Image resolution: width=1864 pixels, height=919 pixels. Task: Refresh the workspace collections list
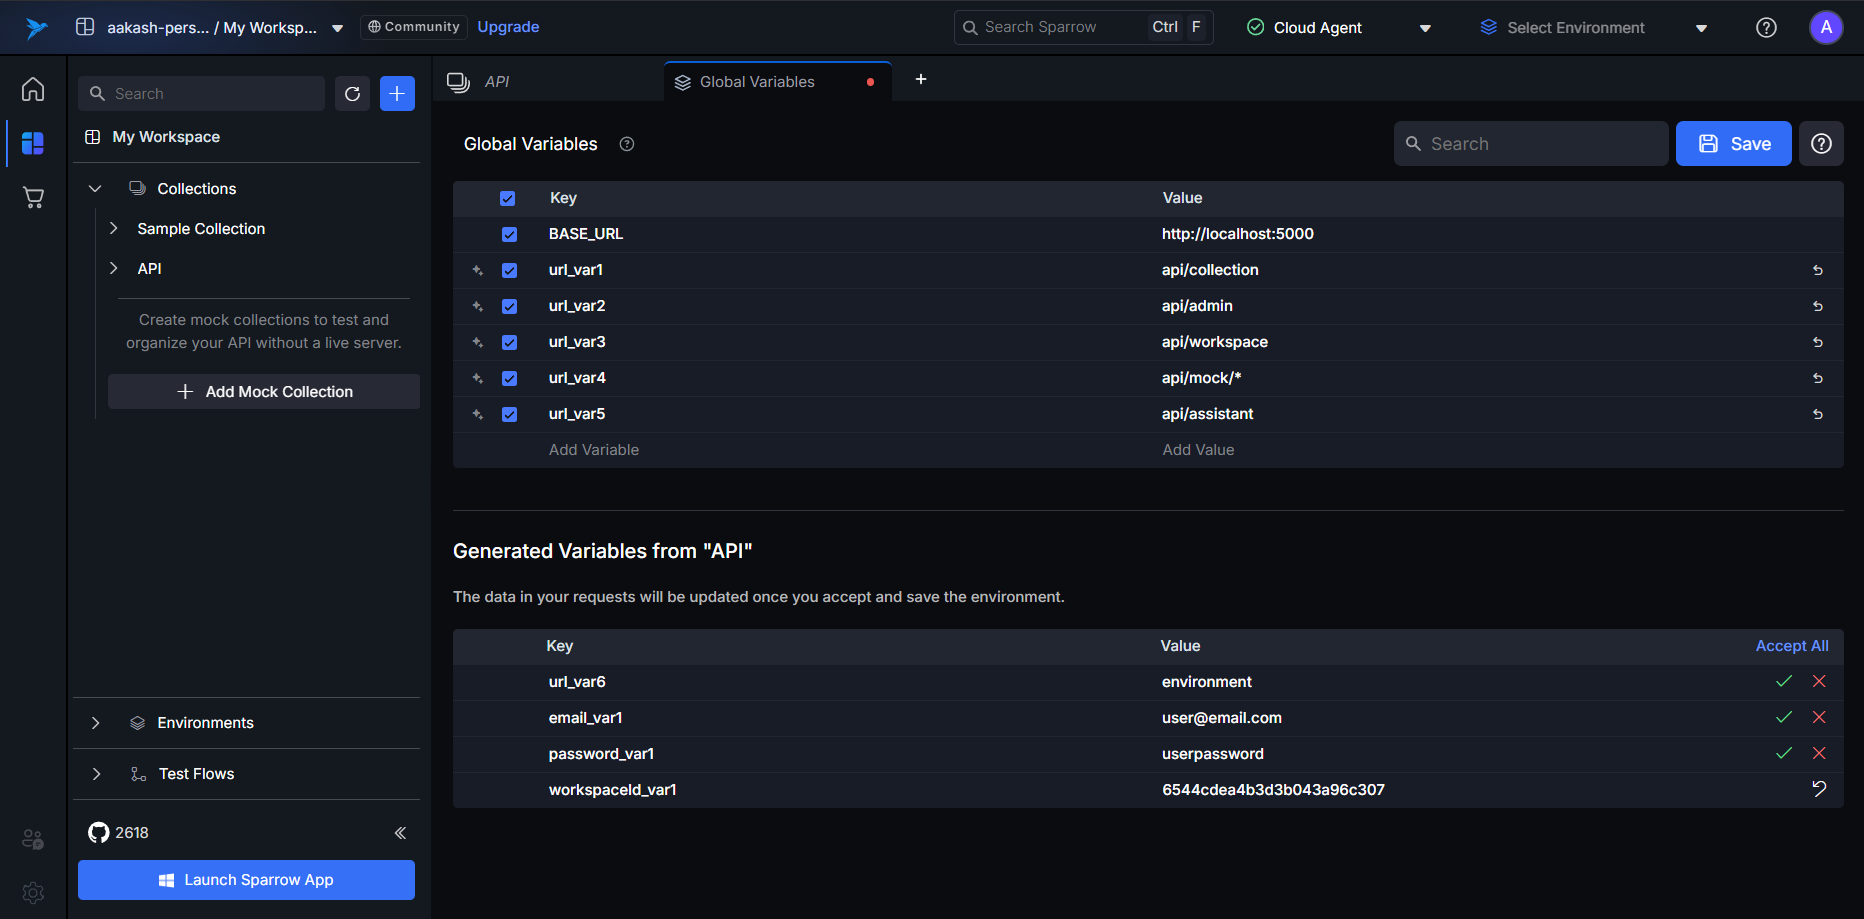pos(352,94)
